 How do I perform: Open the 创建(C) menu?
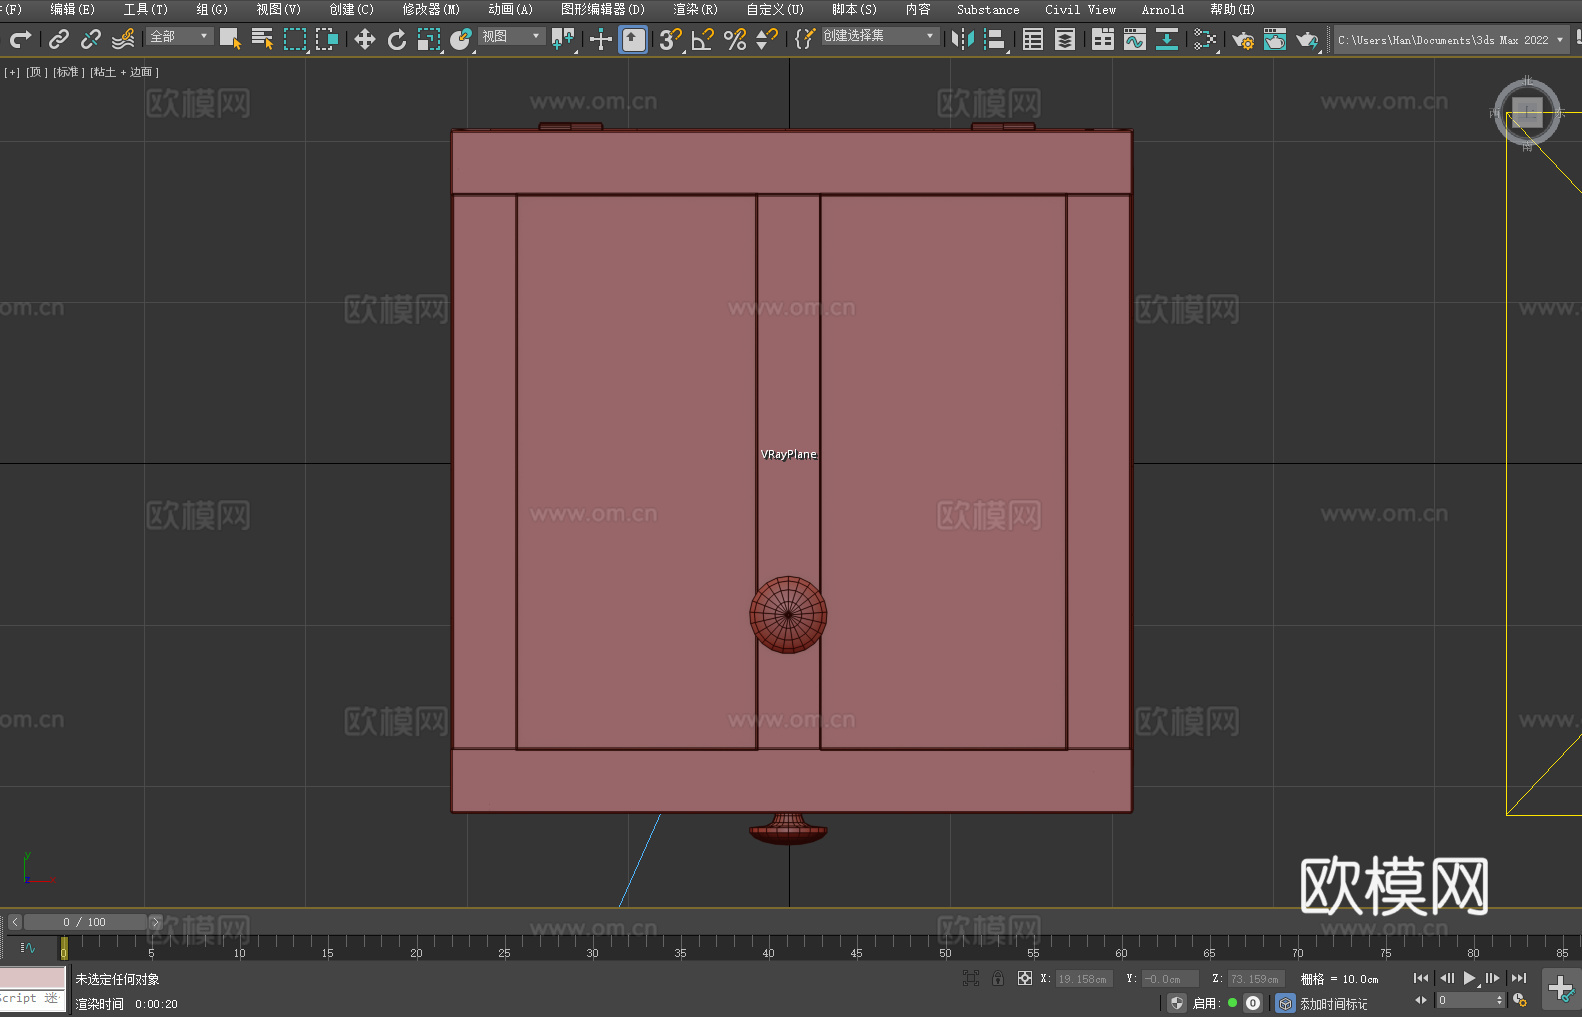click(x=351, y=9)
